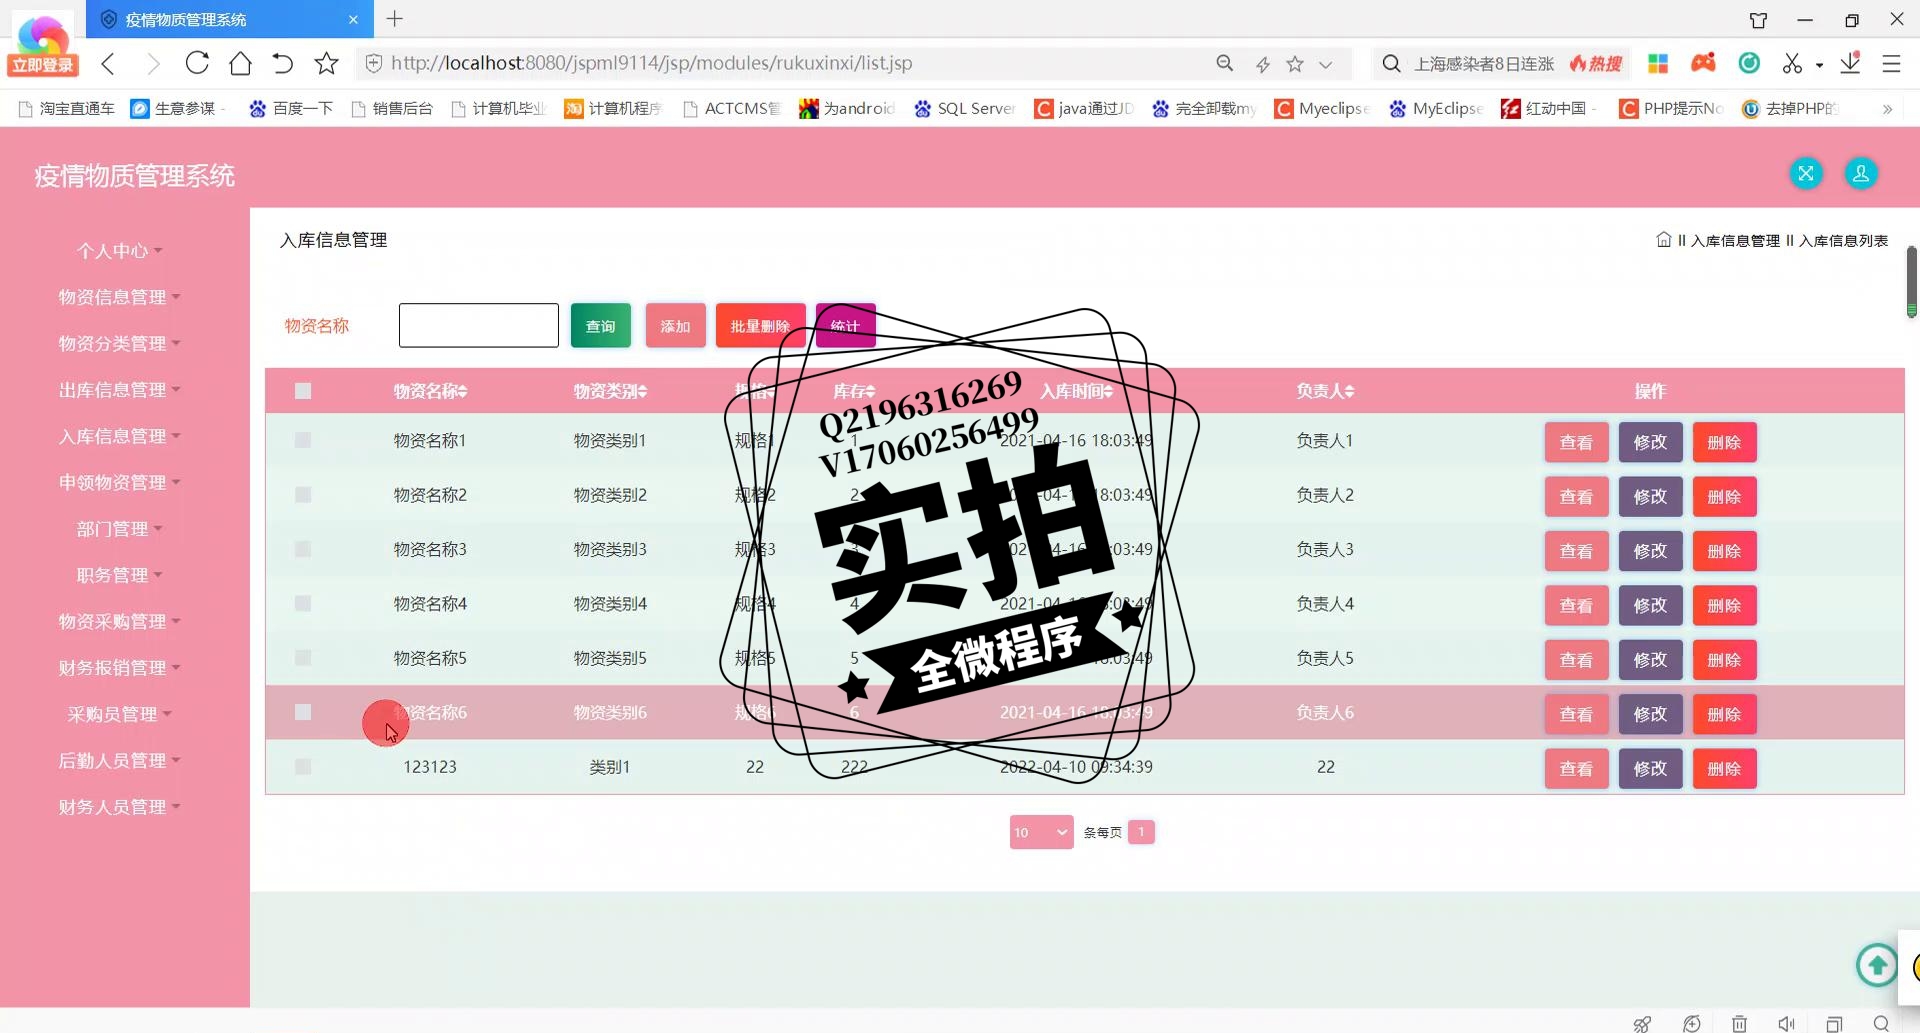The image size is (1920, 1033).
Task: Open the 后勤人员管理 sidebar menu
Action: pyautogui.click(x=119, y=760)
